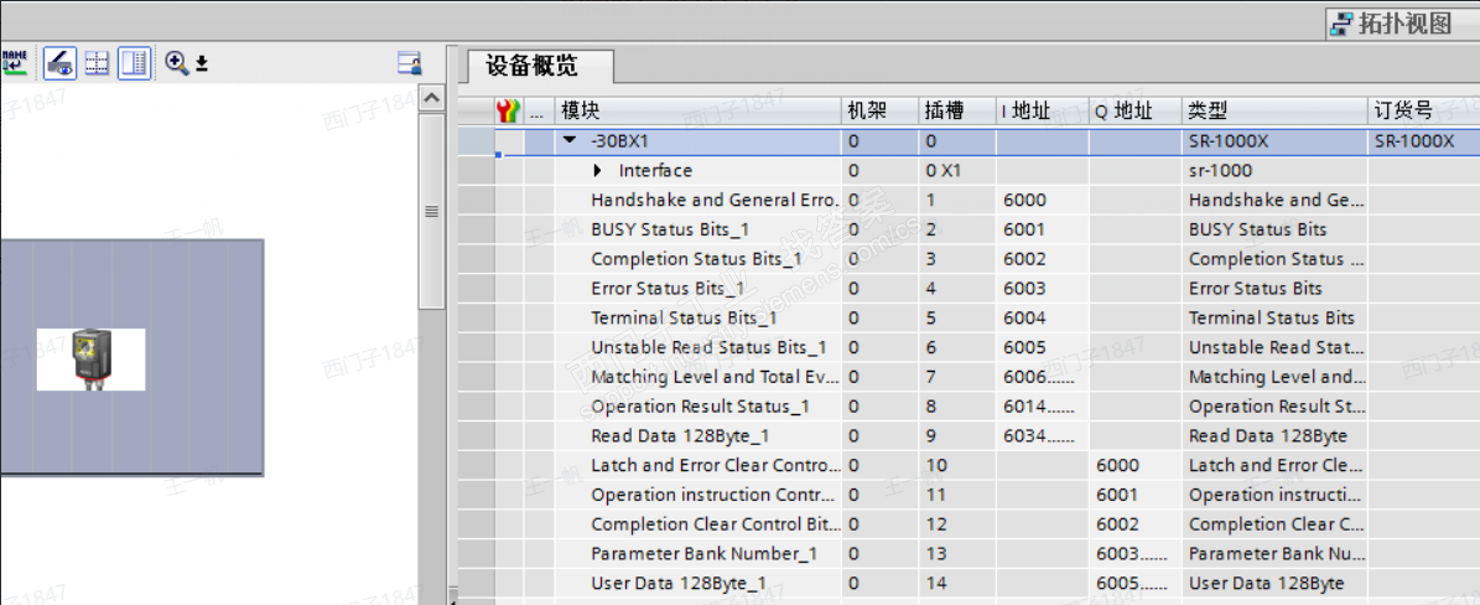Click the 插槽 column header
The height and width of the screenshot is (605, 1480).
click(956, 111)
